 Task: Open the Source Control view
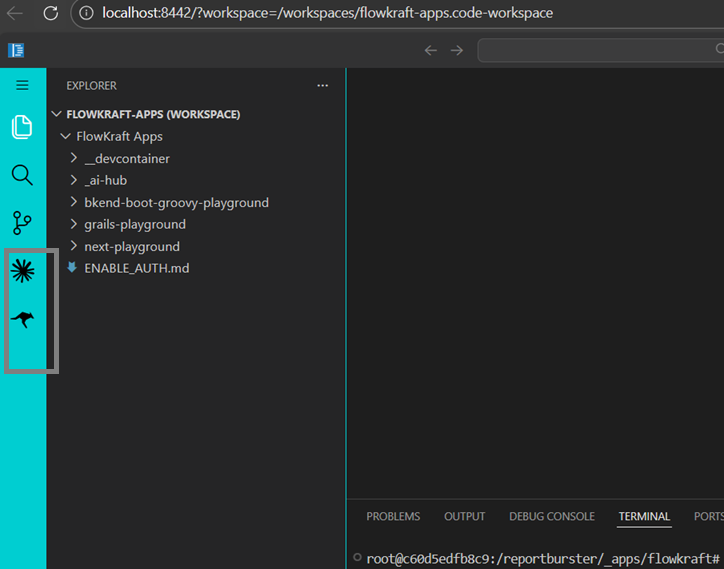point(22,223)
